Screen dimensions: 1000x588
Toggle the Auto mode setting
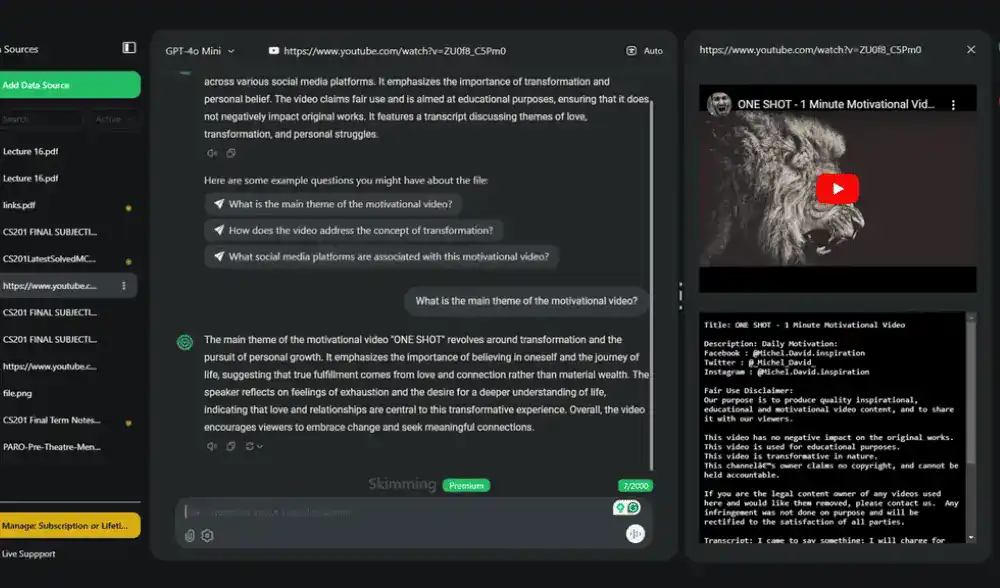point(644,51)
